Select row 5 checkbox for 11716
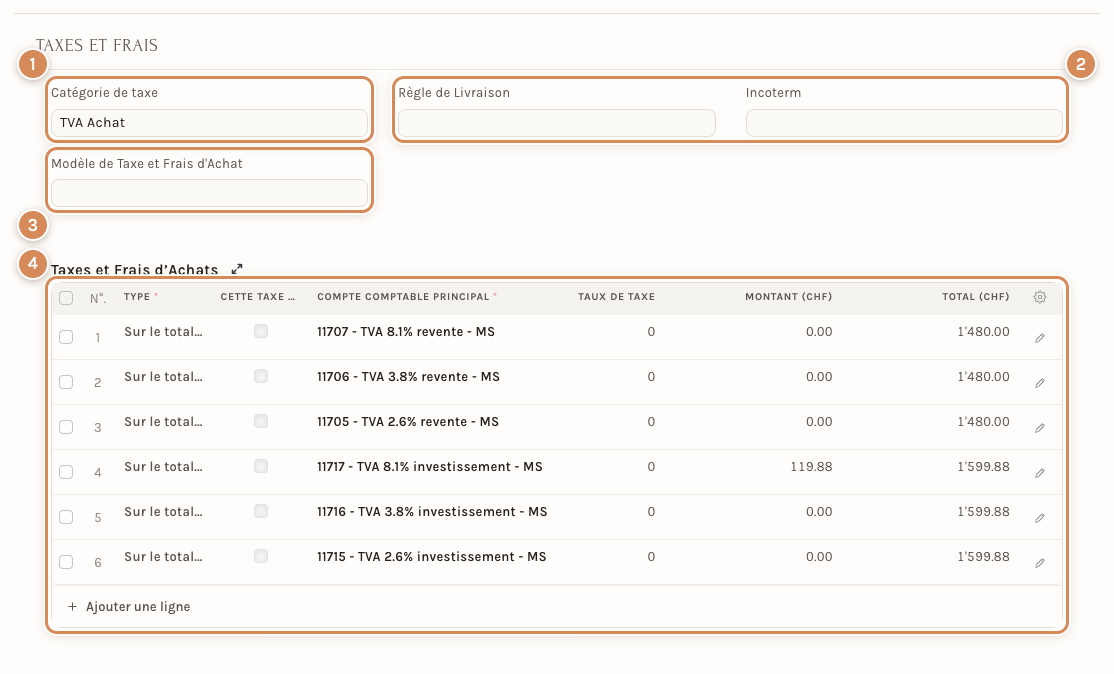Image resolution: width=1114 pixels, height=674 pixels. pyautogui.click(x=66, y=517)
